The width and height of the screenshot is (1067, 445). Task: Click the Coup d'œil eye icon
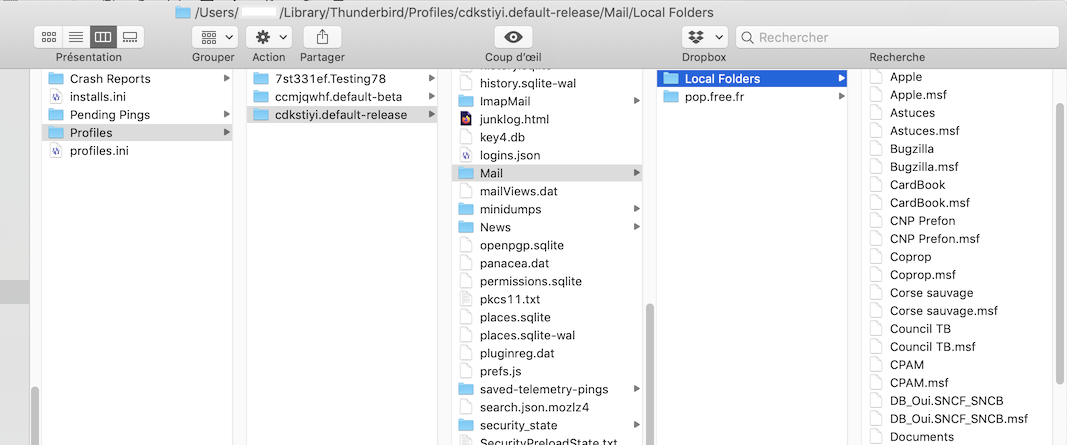point(513,37)
